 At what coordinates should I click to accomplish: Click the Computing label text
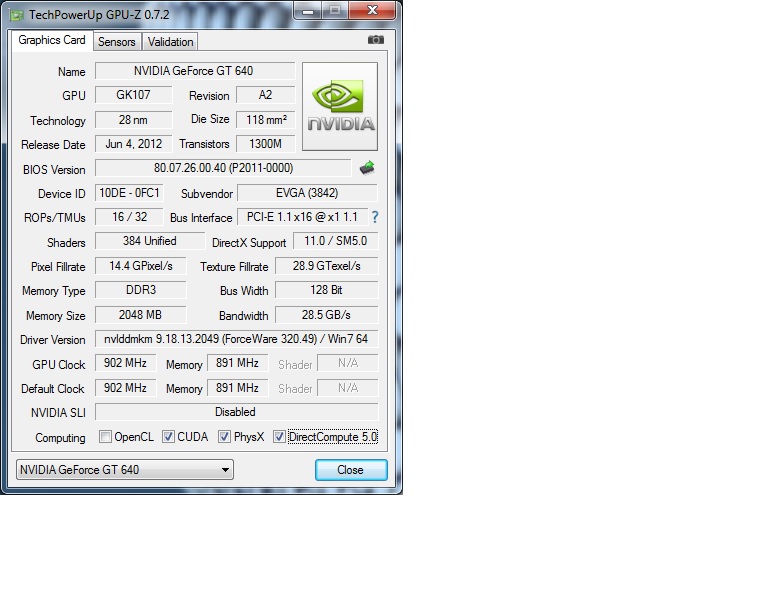pos(60,438)
